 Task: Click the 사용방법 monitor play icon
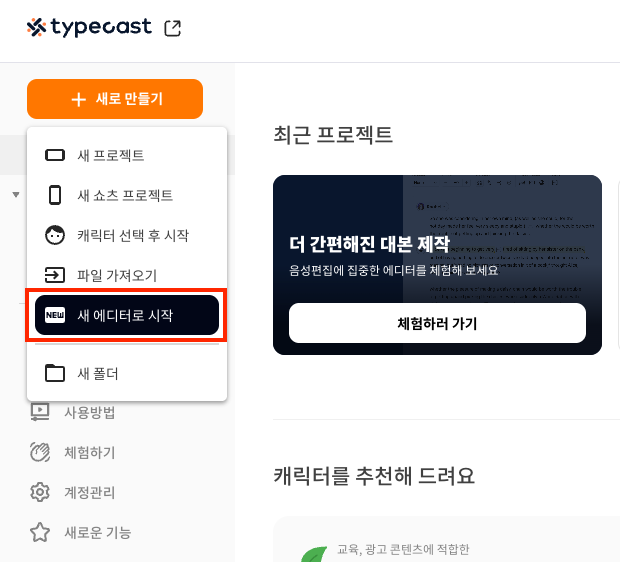(40, 412)
